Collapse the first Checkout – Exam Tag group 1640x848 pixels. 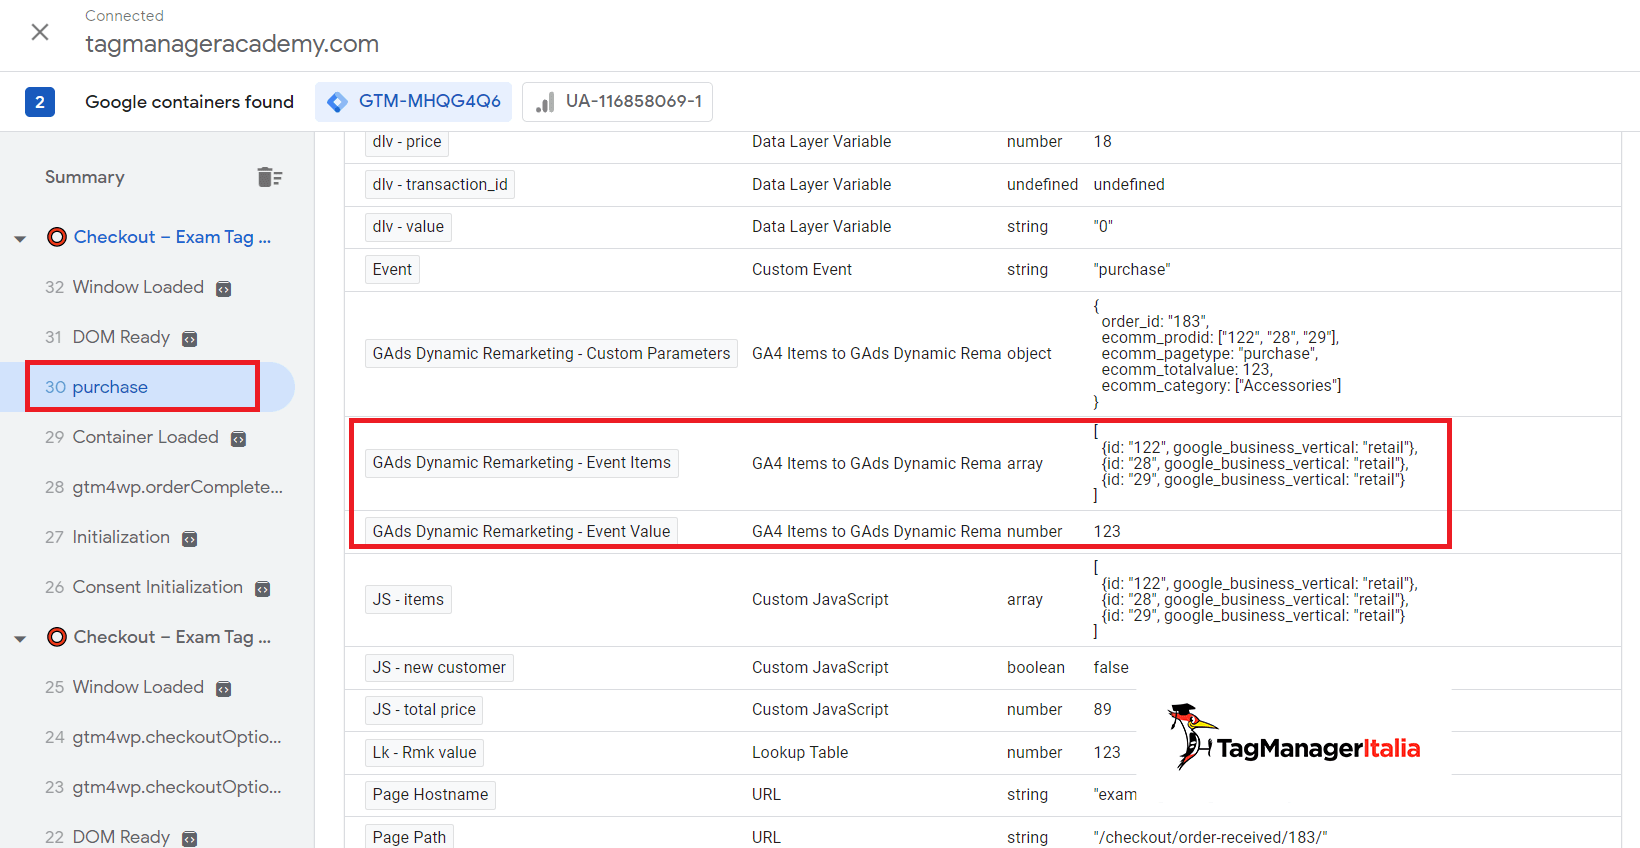20,239
